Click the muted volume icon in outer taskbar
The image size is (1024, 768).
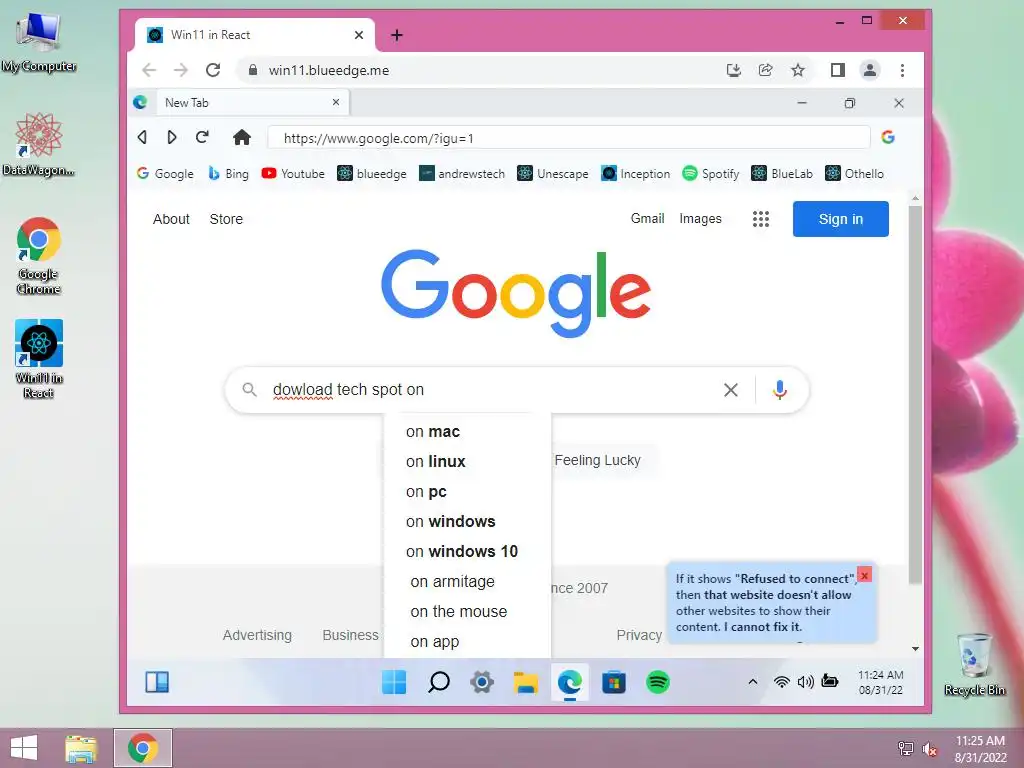929,749
